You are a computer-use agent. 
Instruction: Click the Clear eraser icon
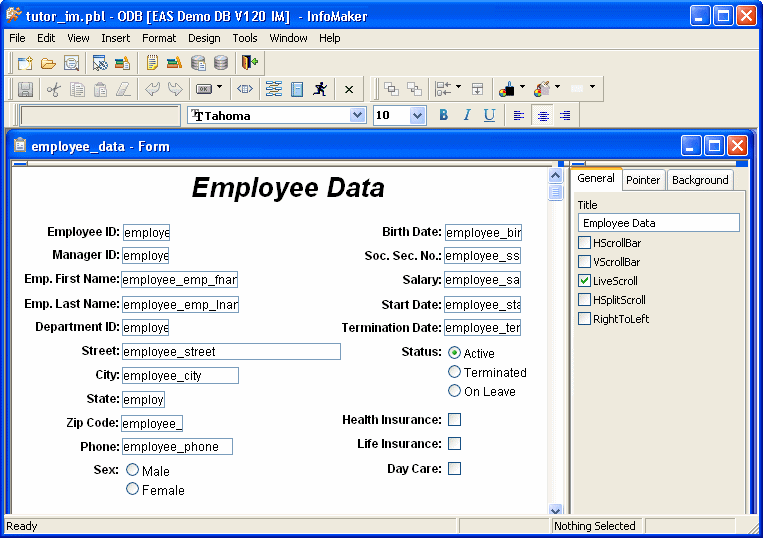124,90
